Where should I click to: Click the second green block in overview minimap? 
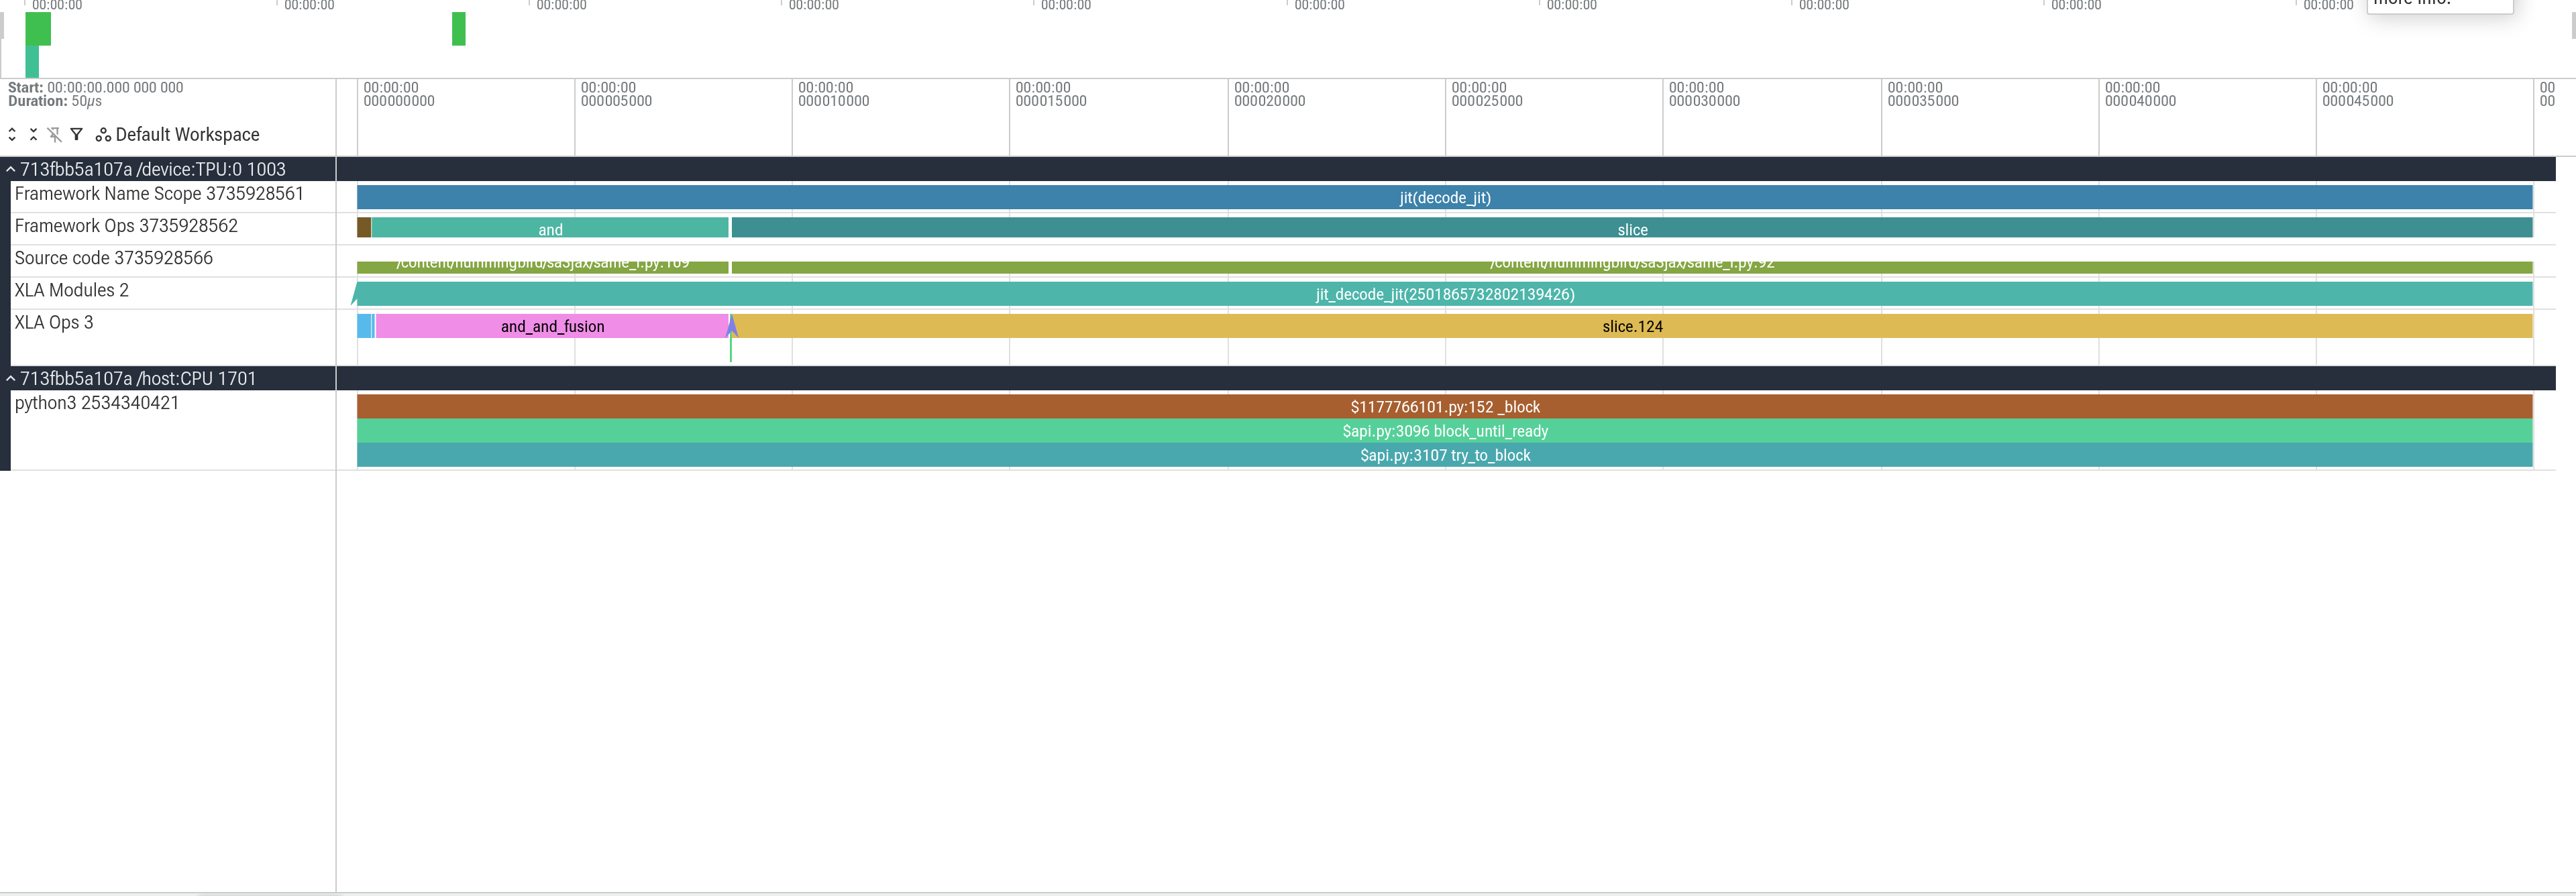[458, 29]
